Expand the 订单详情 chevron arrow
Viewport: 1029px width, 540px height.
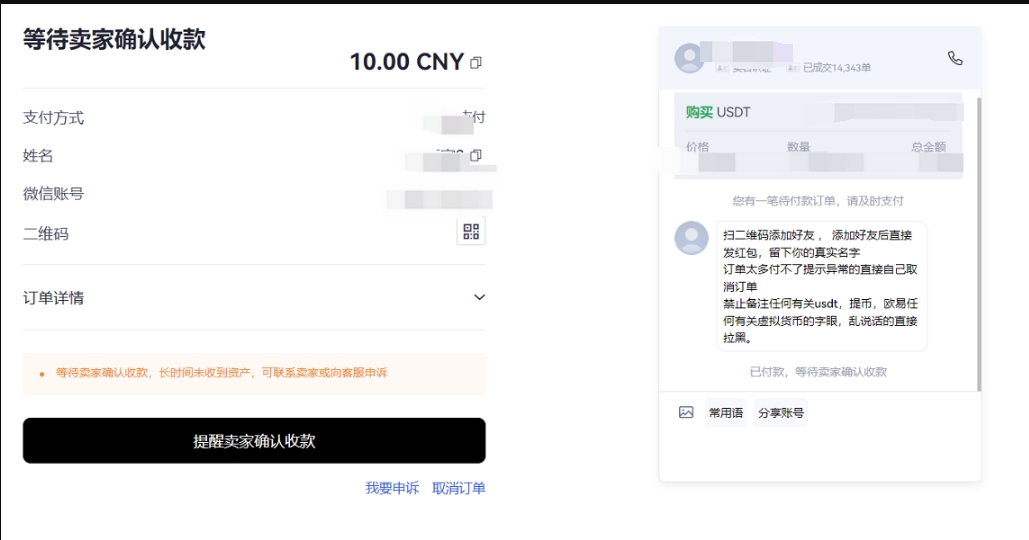click(x=479, y=297)
